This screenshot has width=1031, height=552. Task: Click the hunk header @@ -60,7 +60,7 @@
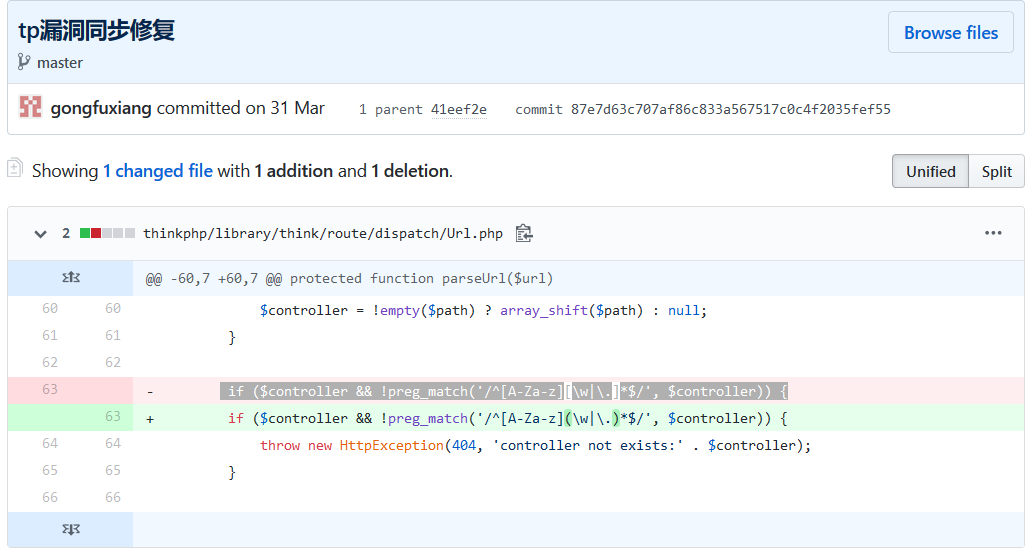click(x=349, y=278)
